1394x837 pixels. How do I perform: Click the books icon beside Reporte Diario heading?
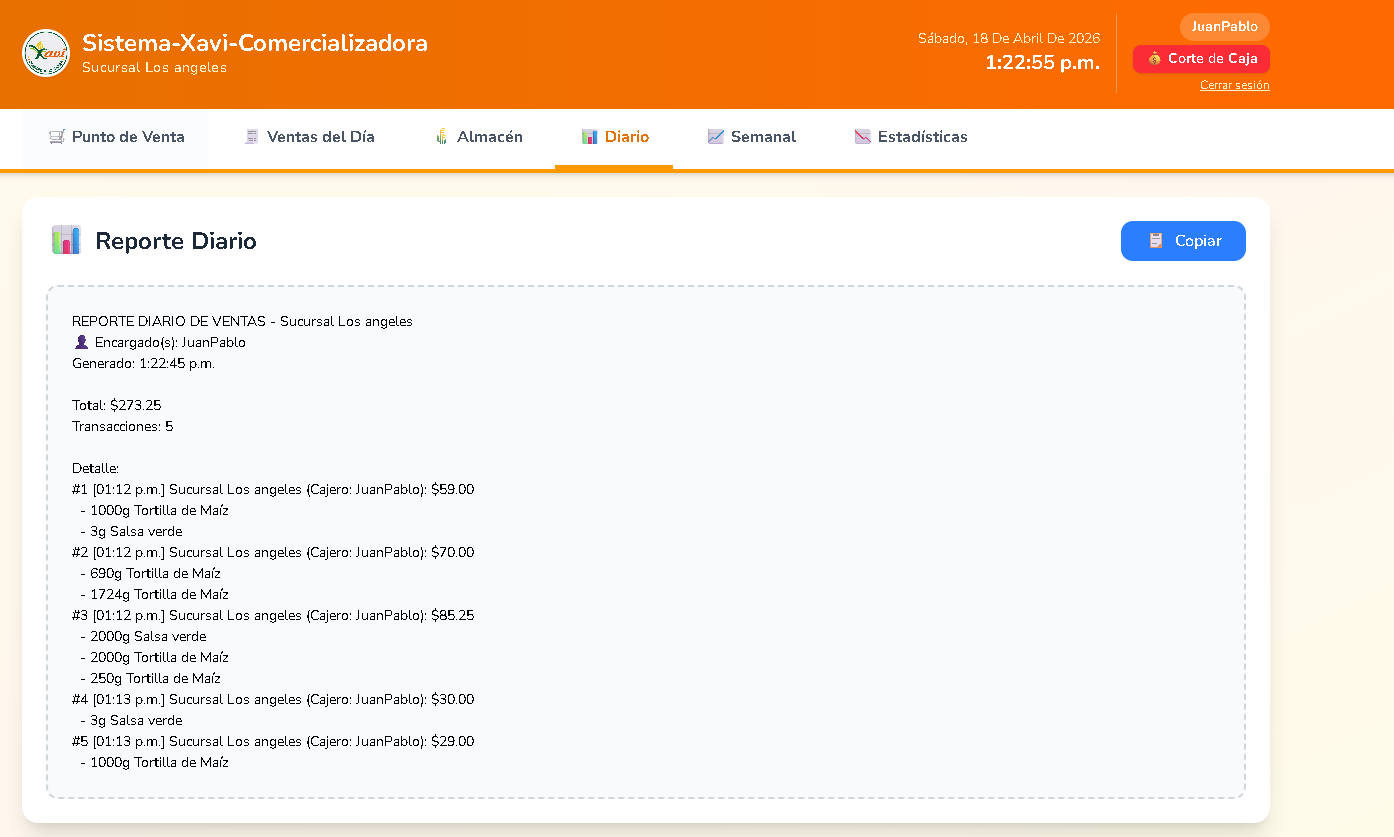pos(66,240)
